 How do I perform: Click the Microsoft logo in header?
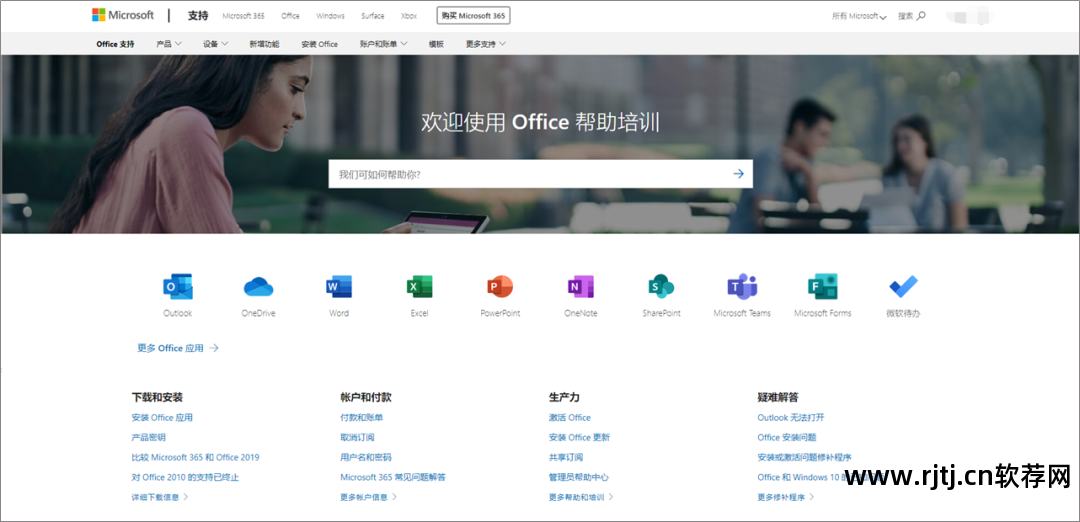123,15
